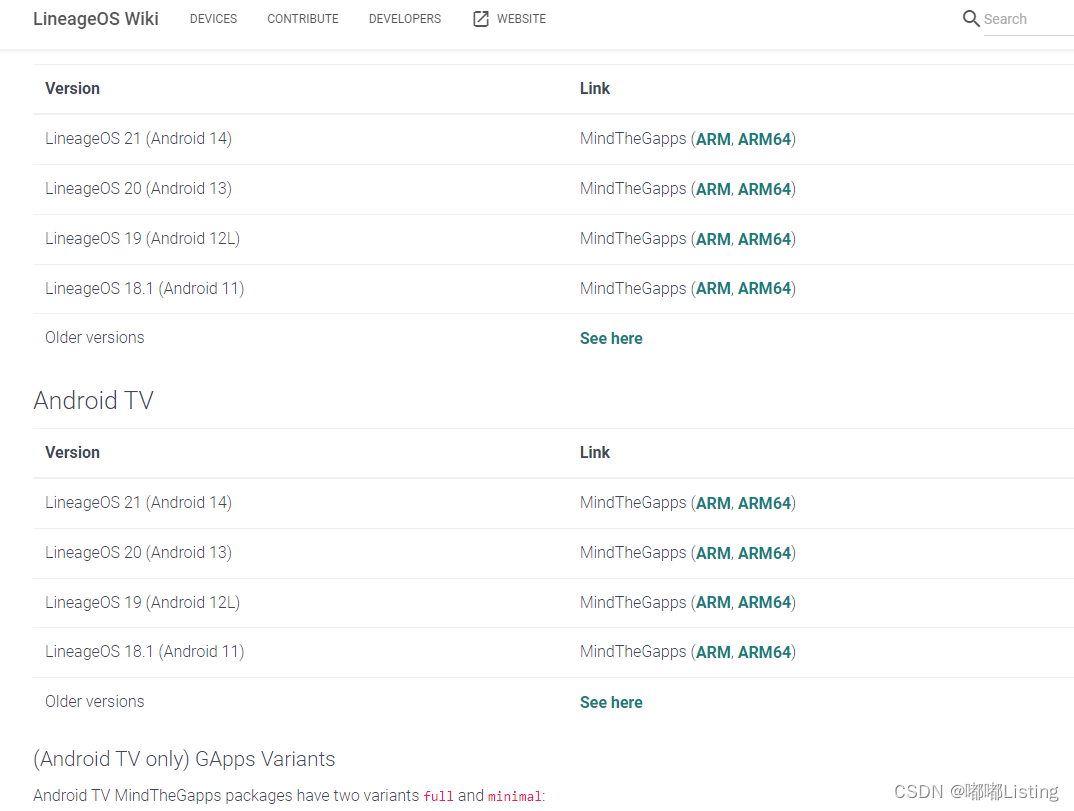Download ARM64 for Android TV LineageOS 20
This screenshot has height=811, width=1074.
pyautogui.click(x=764, y=553)
